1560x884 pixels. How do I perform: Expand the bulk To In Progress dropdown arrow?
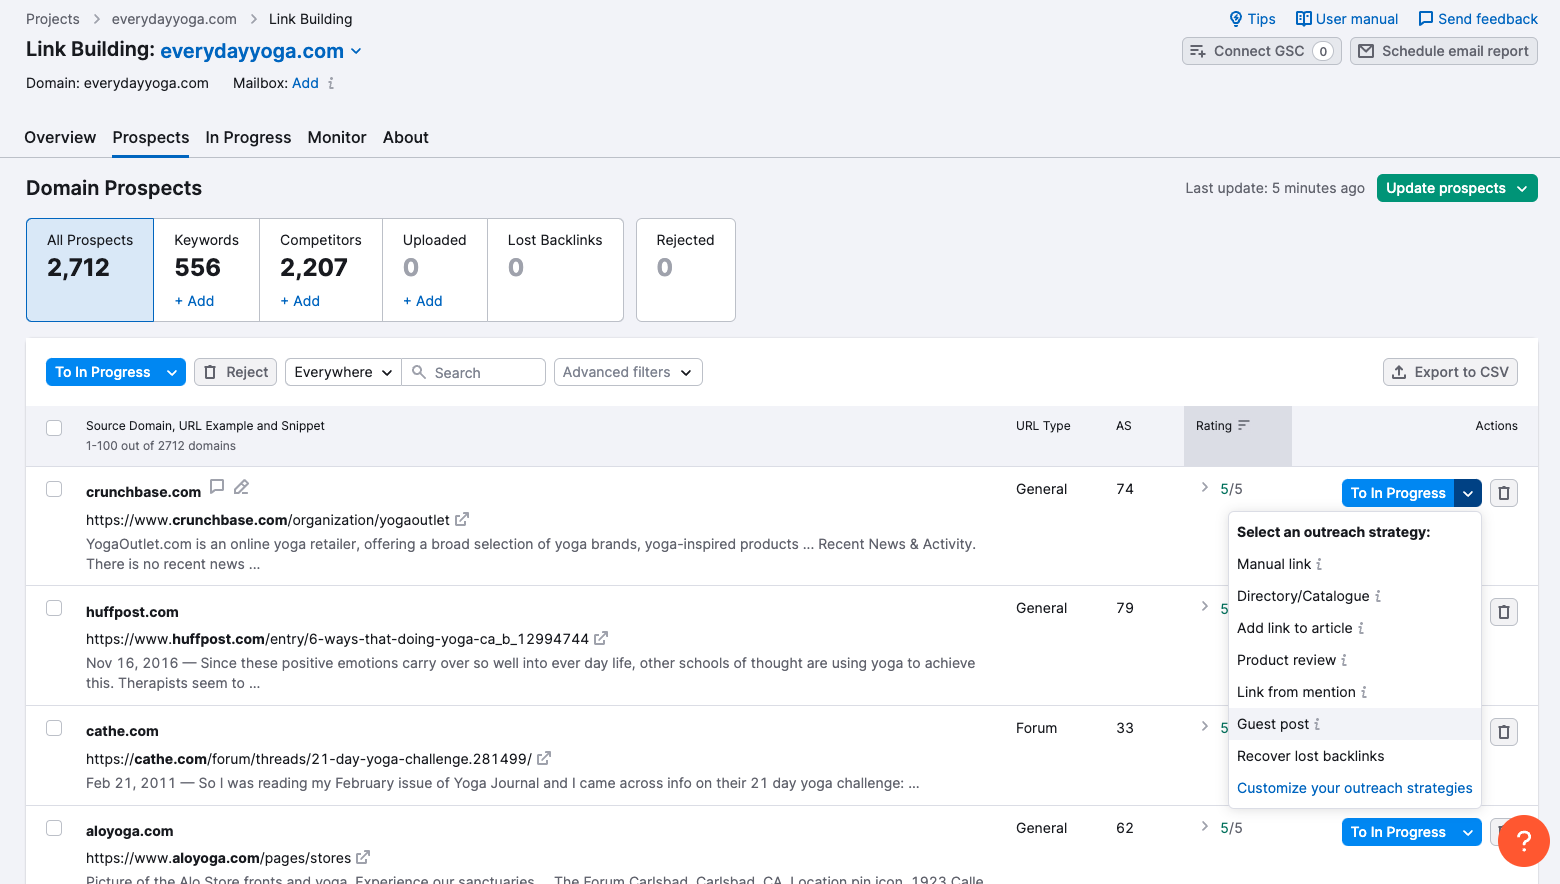click(x=172, y=372)
